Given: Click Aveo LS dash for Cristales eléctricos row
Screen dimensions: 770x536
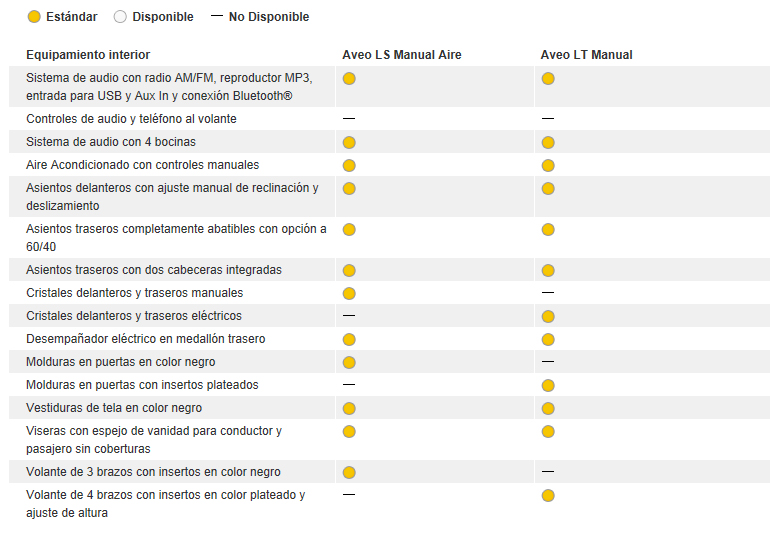Looking at the screenshot, I should pyautogui.click(x=349, y=316).
